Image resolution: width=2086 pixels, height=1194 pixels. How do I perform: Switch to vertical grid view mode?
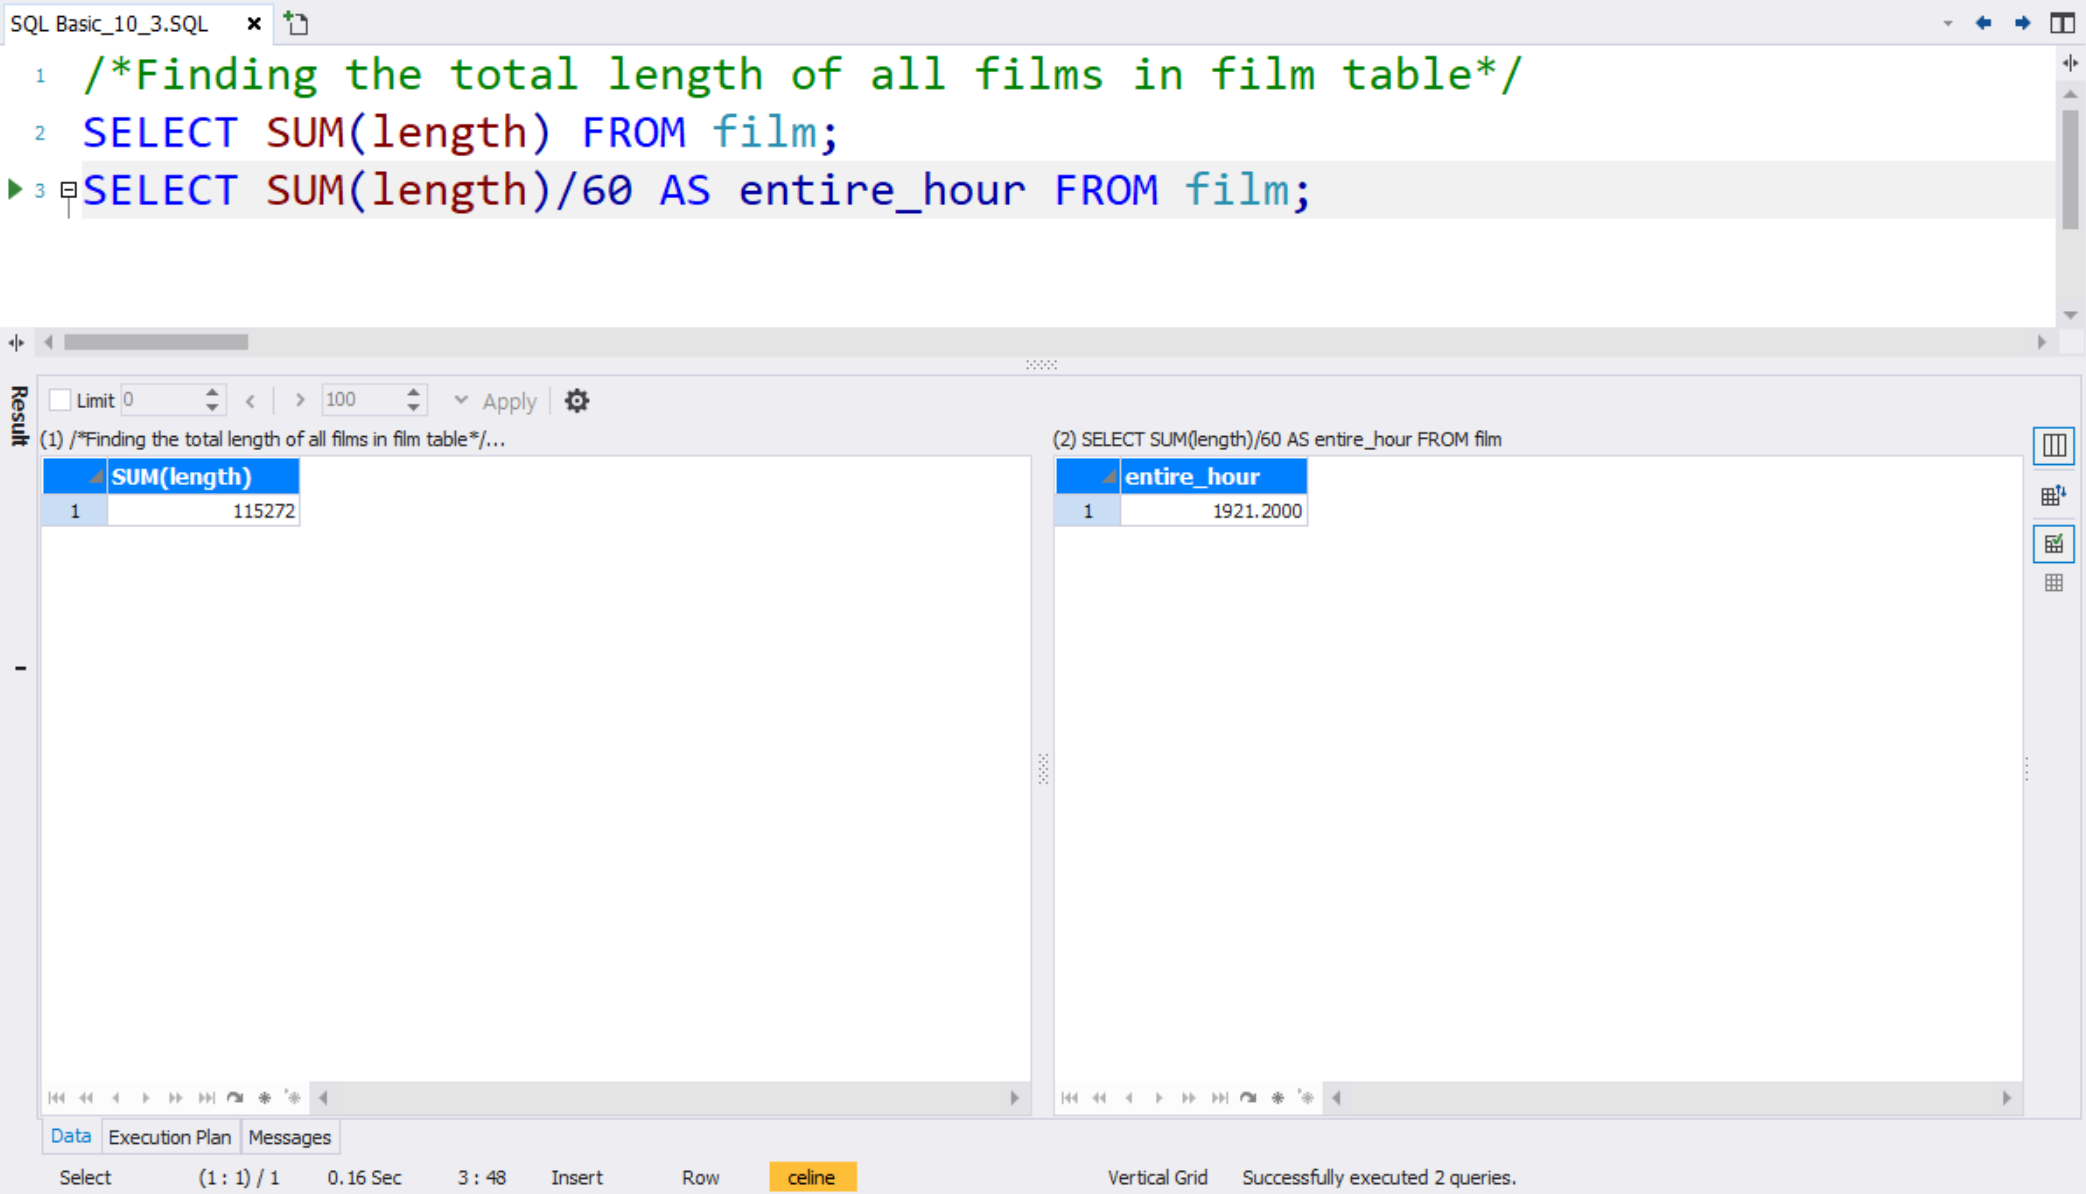(2055, 446)
